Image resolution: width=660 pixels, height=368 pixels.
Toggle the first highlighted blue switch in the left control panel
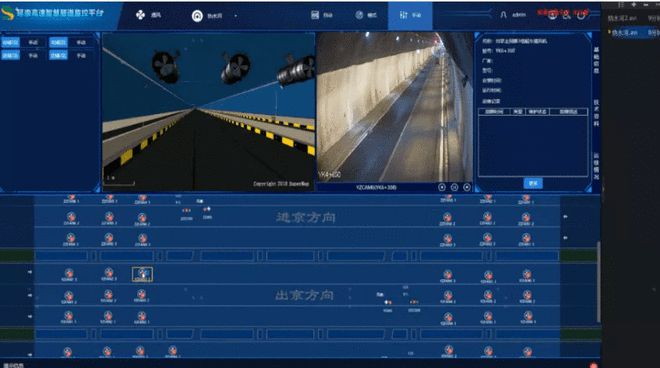10,42
